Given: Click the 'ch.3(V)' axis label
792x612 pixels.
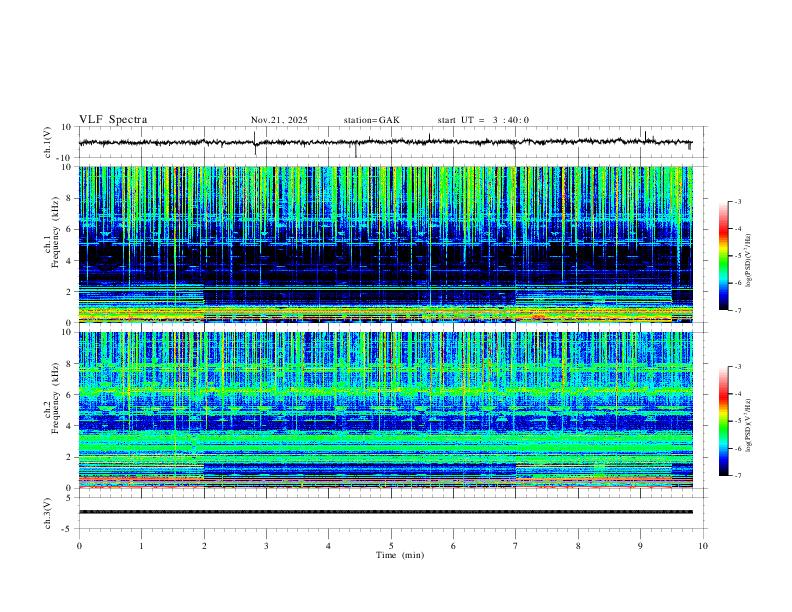Looking at the screenshot, I should pyautogui.click(x=48, y=513).
